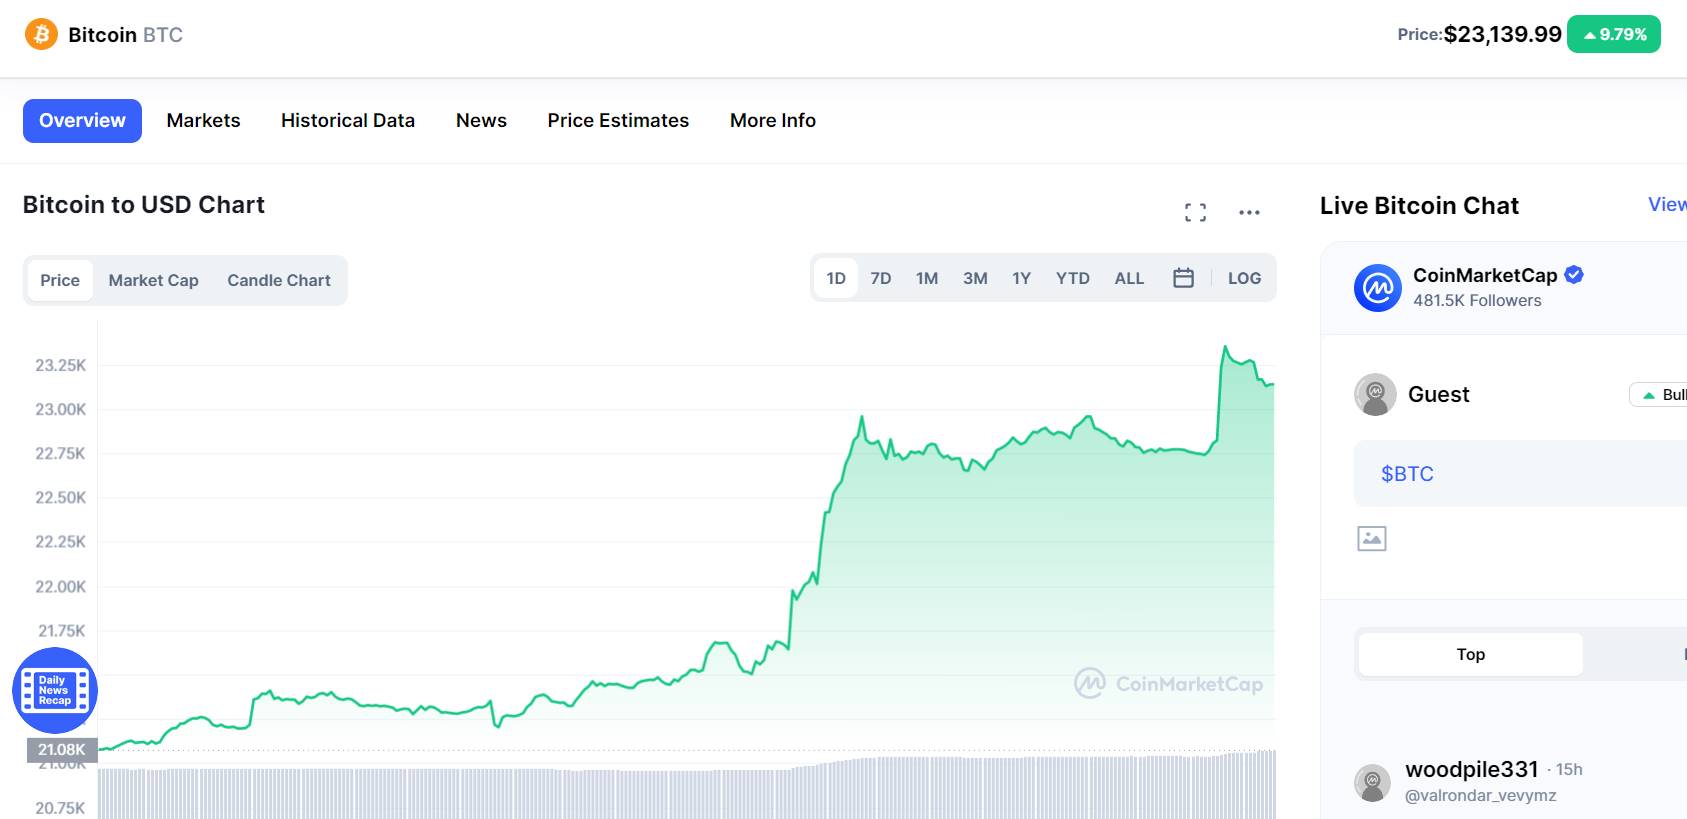Open the Historical Data tab
The height and width of the screenshot is (819, 1687).
pos(347,120)
